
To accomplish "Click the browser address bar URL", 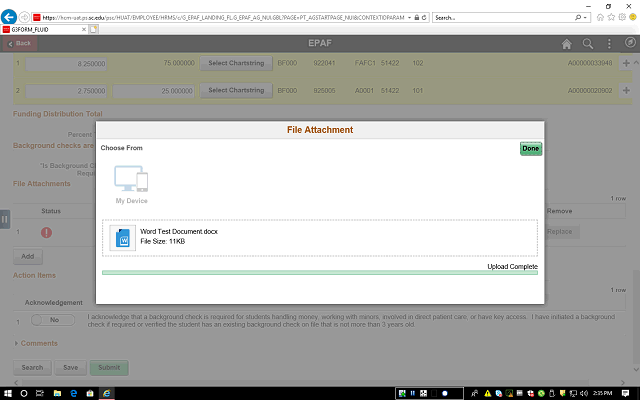I will pyautogui.click(x=223, y=18).
